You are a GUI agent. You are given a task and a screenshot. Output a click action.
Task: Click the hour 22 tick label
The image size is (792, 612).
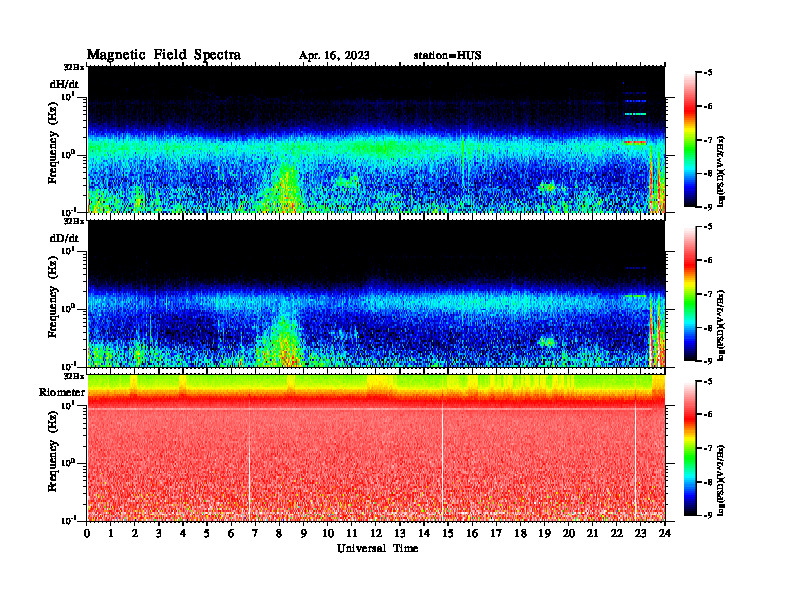(617, 533)
